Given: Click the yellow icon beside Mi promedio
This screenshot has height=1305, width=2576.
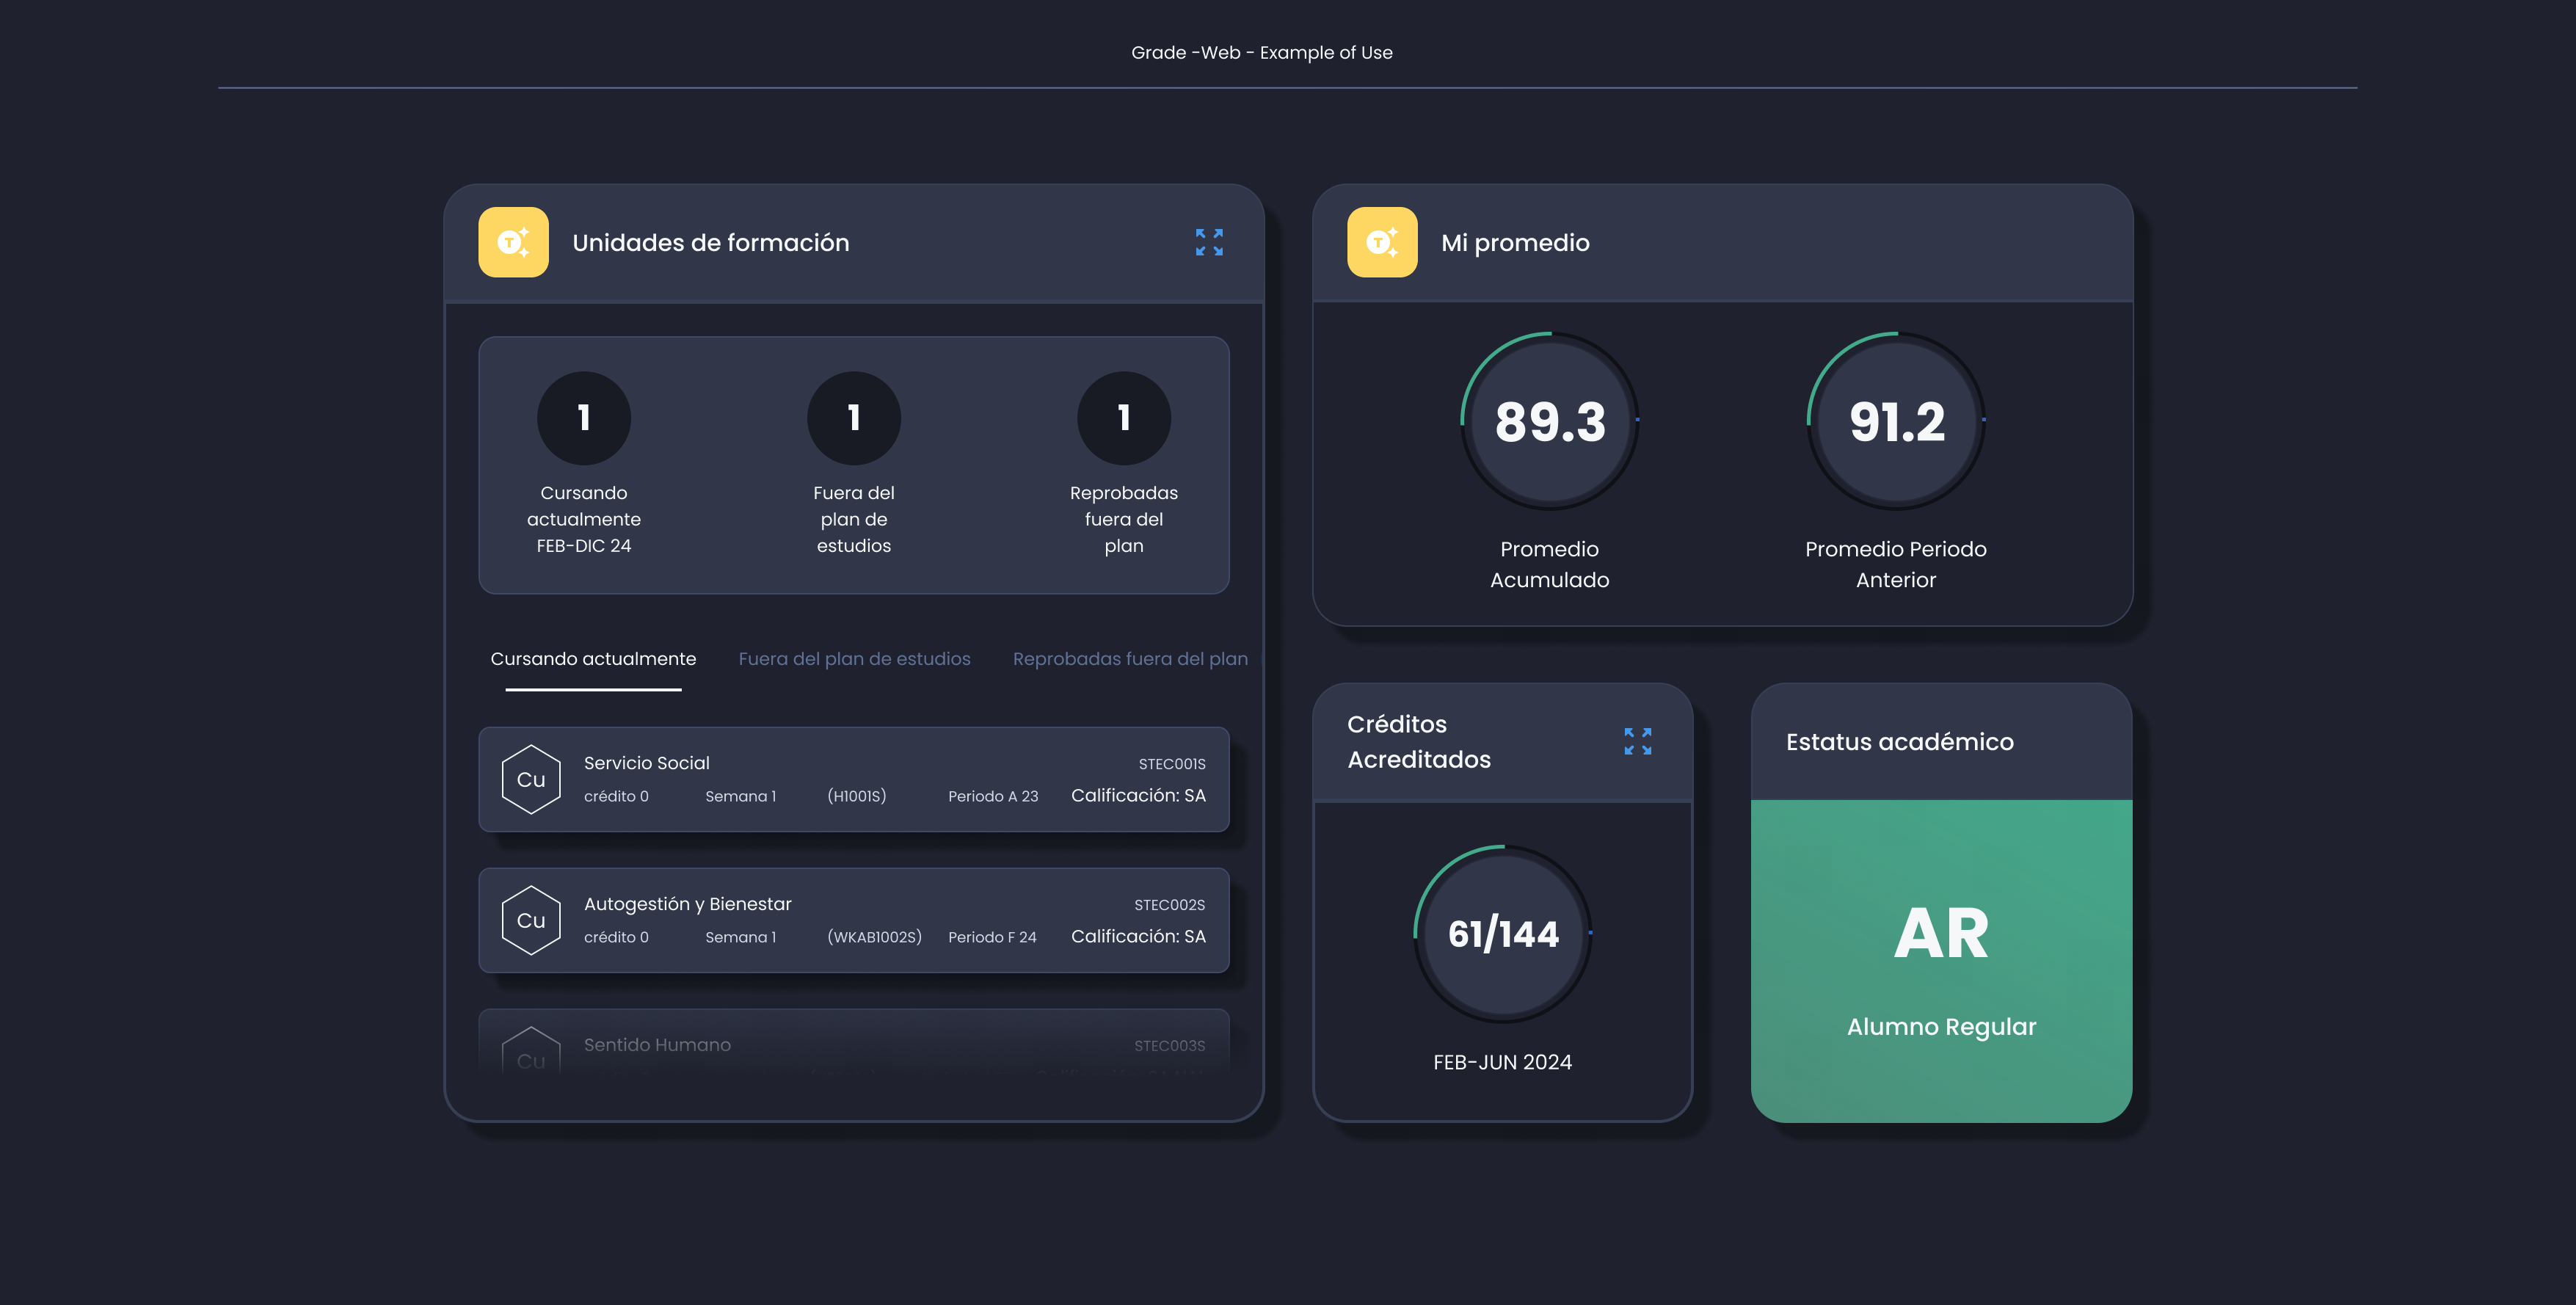Looking at the screenshot, I should point(1382,242).
